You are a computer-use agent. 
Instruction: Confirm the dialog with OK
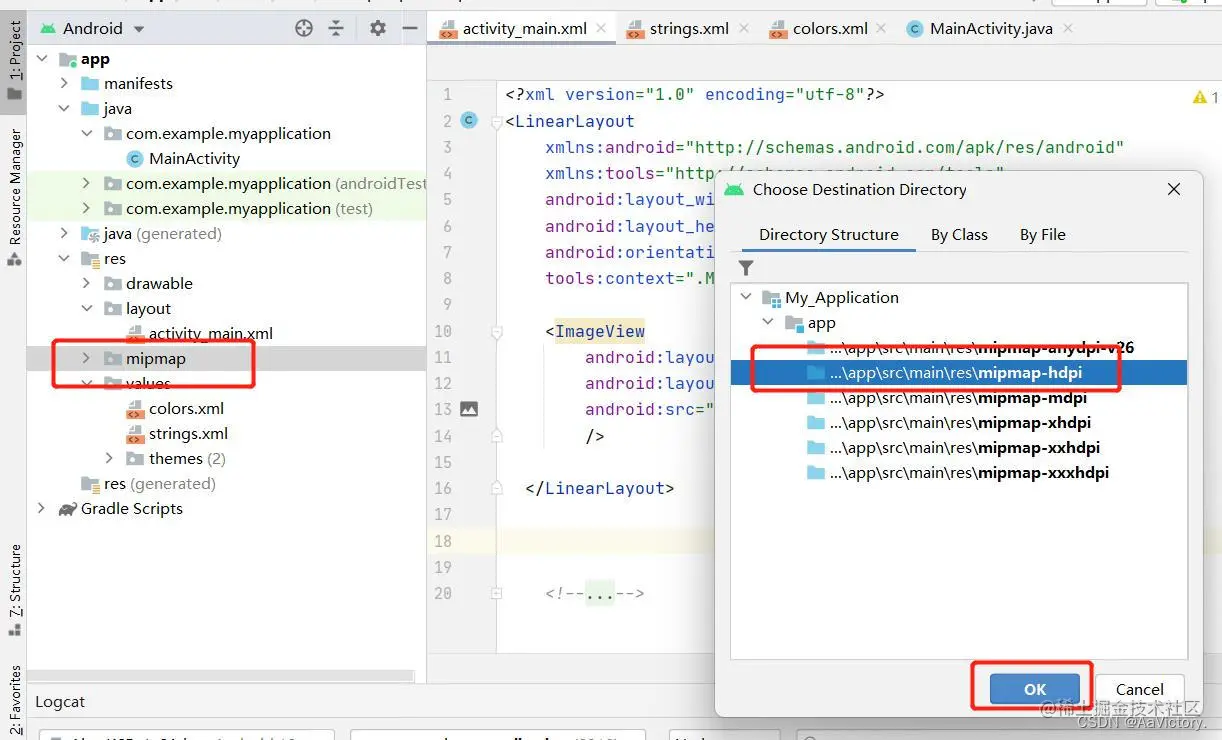click(1034, 689)
